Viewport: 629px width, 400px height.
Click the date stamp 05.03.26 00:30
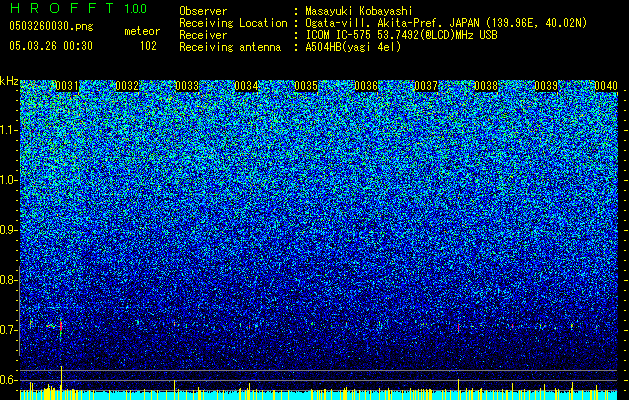[51, 46]
